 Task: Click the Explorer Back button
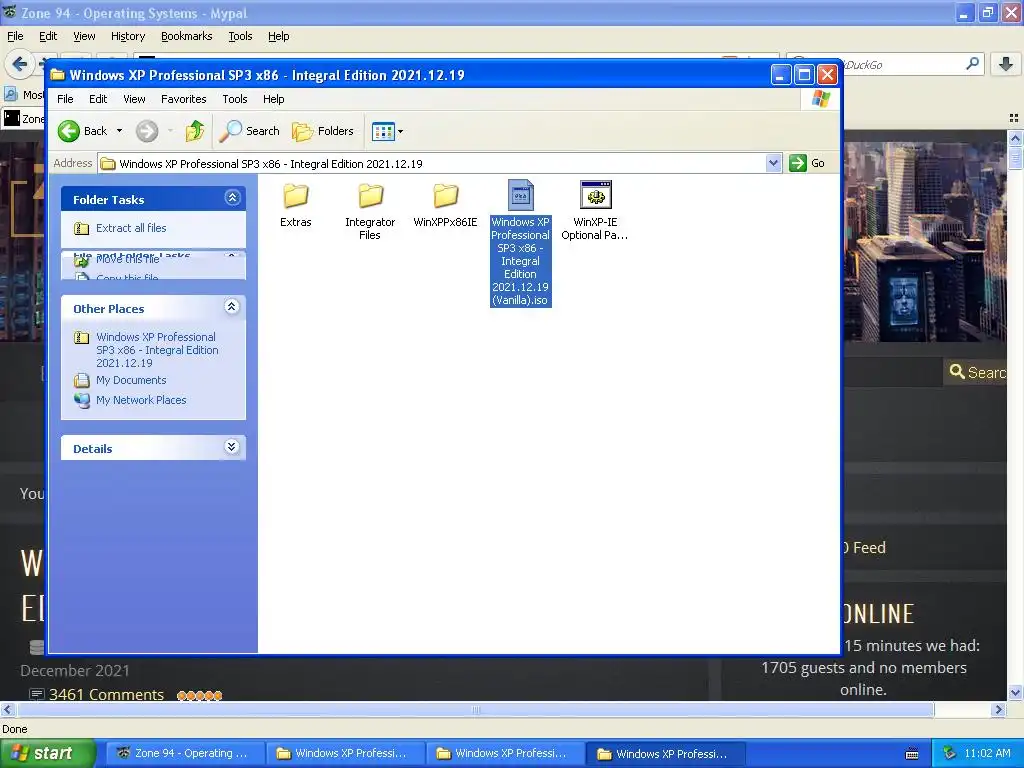[82, 131]
